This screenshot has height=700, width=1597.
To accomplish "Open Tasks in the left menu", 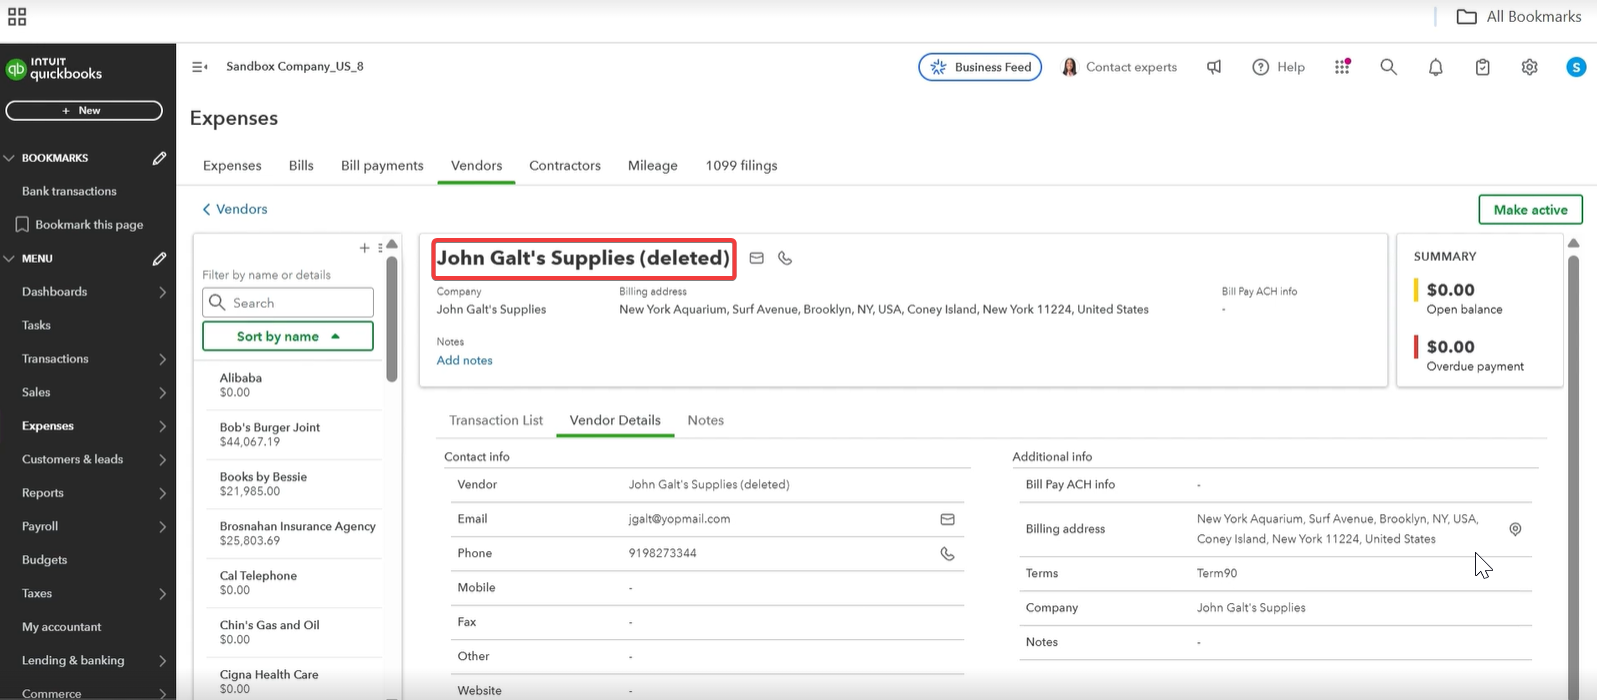I will 36,325.
